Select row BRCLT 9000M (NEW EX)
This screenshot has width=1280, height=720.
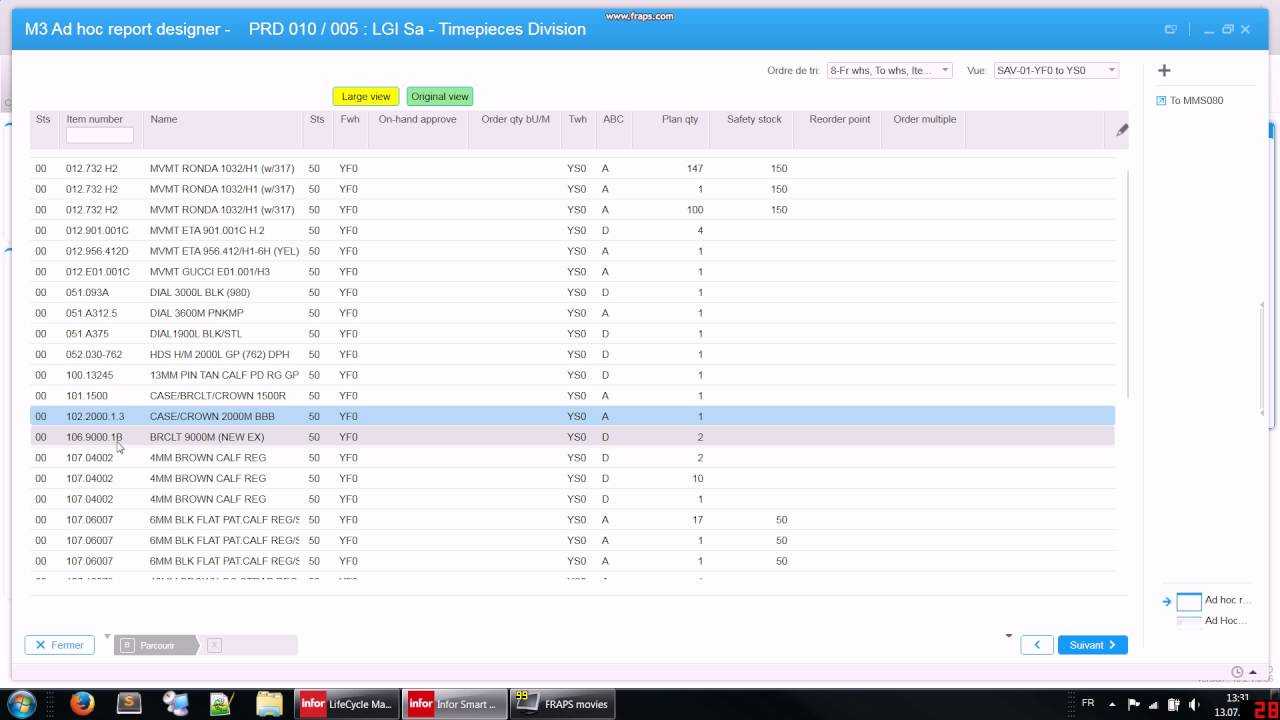point(572,437)
